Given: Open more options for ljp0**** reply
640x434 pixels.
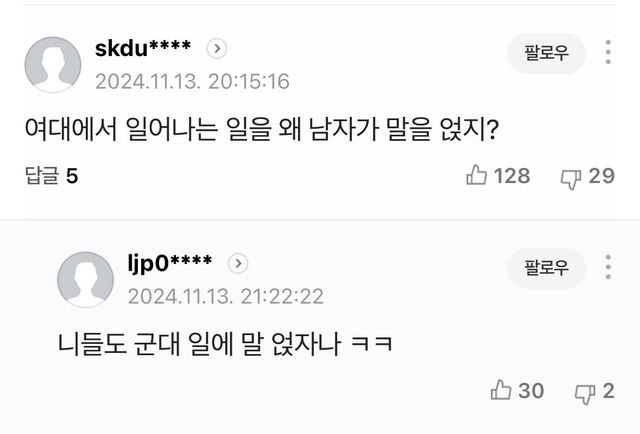Looking at the screenshot, I should 609,267.
